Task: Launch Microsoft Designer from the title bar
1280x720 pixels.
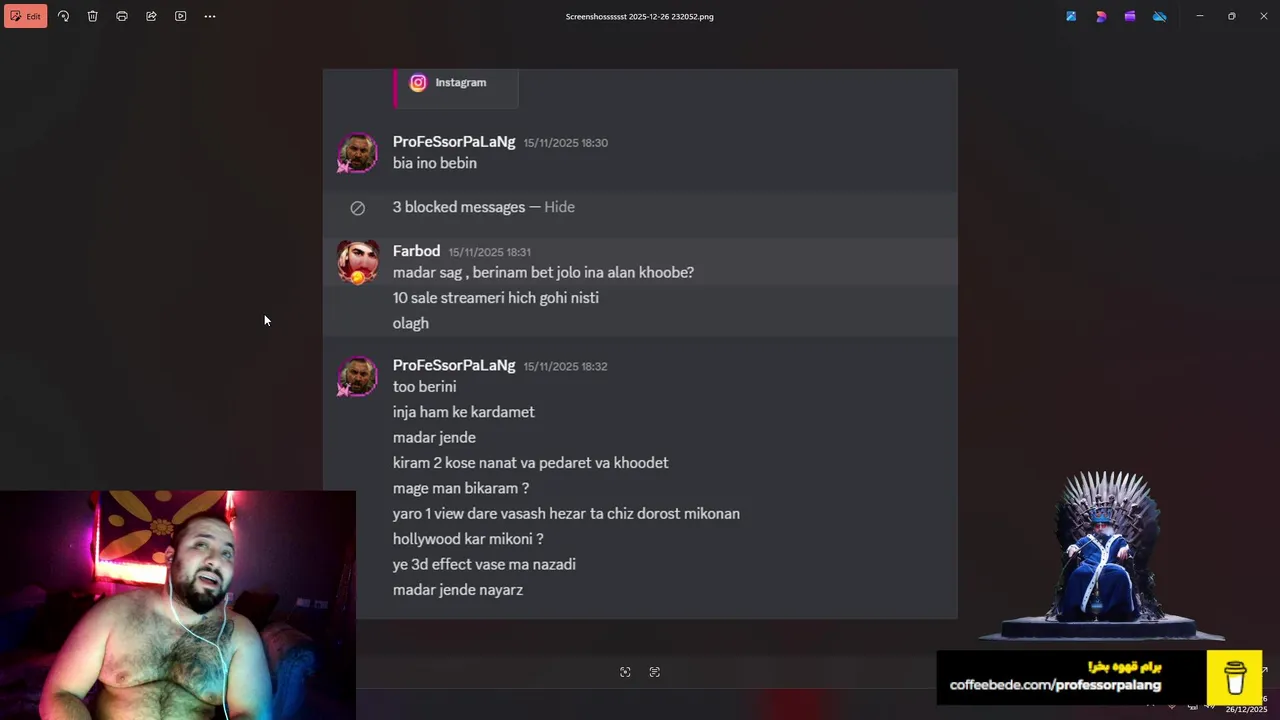Action: pos(1101,16)
